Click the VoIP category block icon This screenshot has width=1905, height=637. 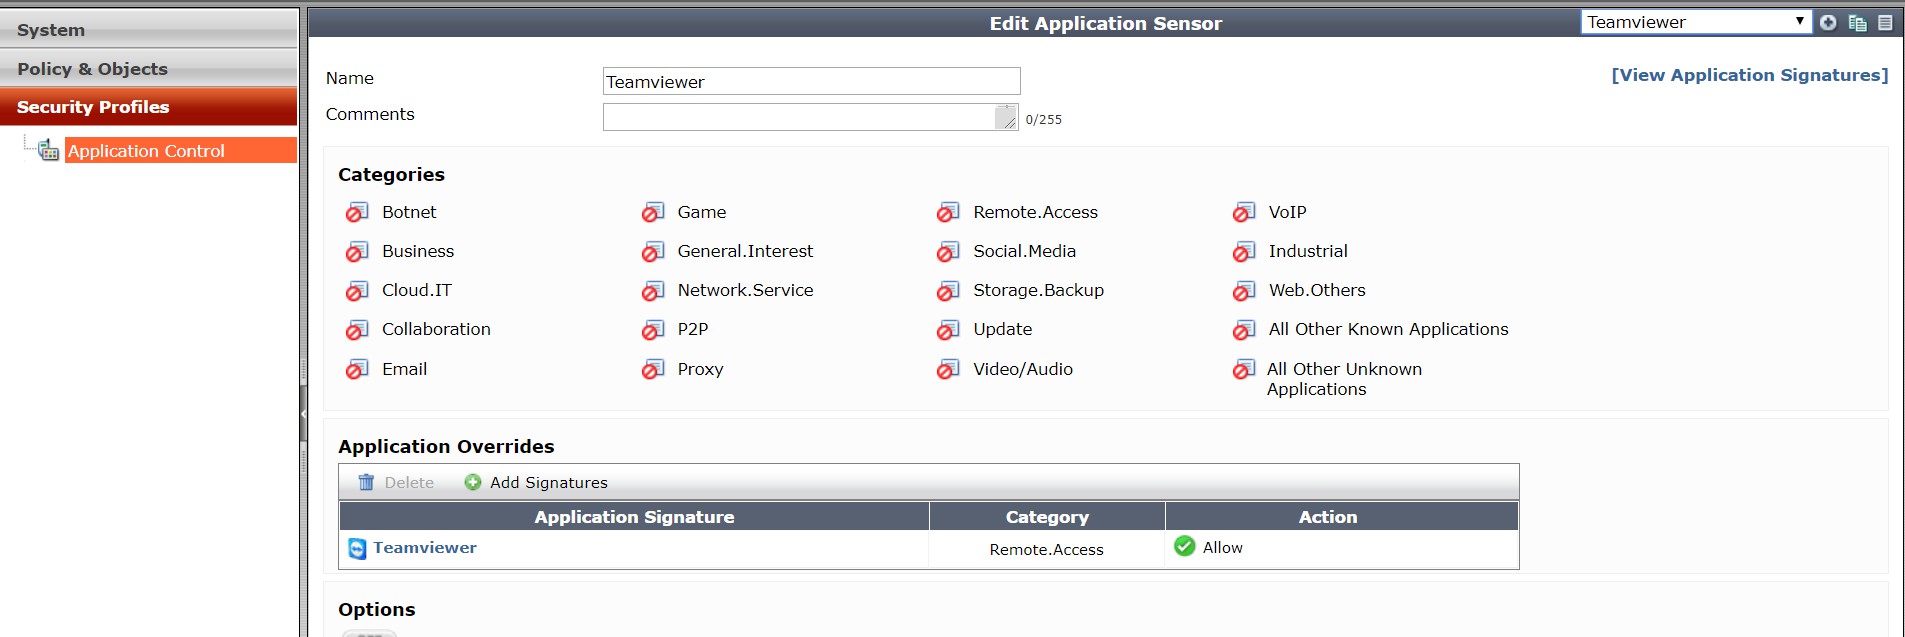coord(1244,213)
